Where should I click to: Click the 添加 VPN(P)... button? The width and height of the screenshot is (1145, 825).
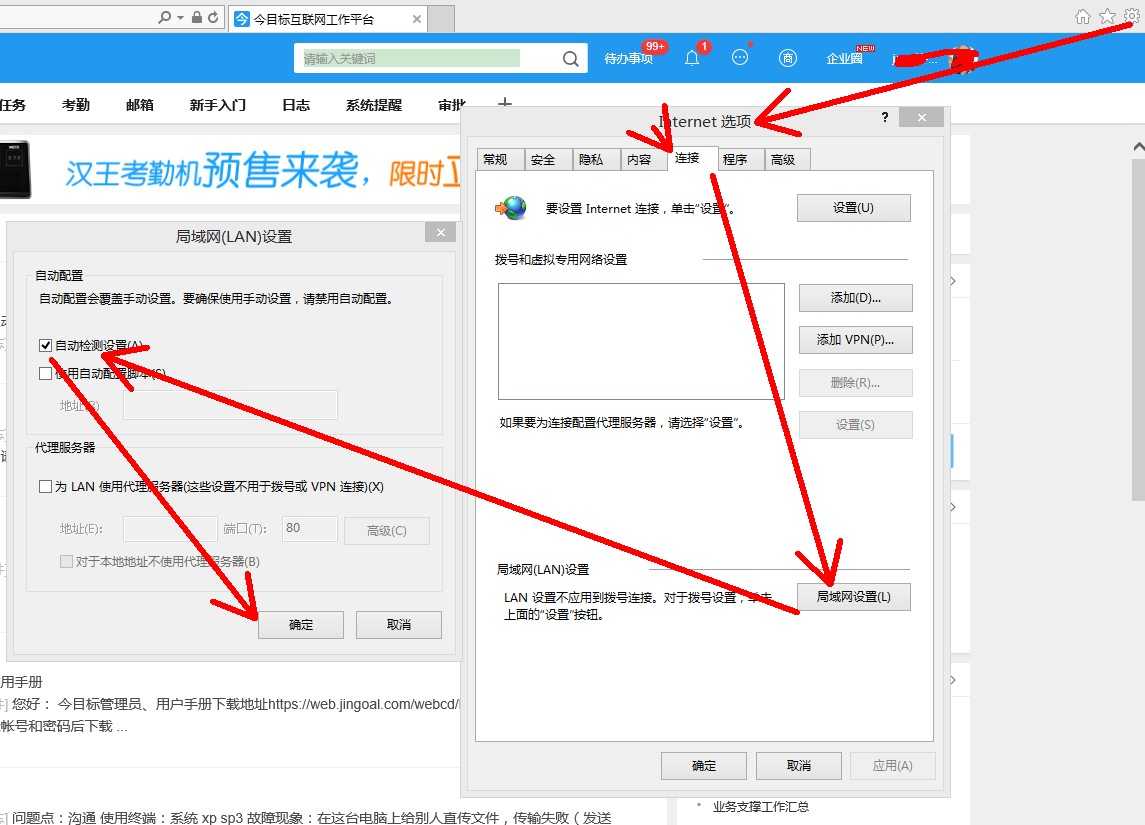[x=855, y=340]
